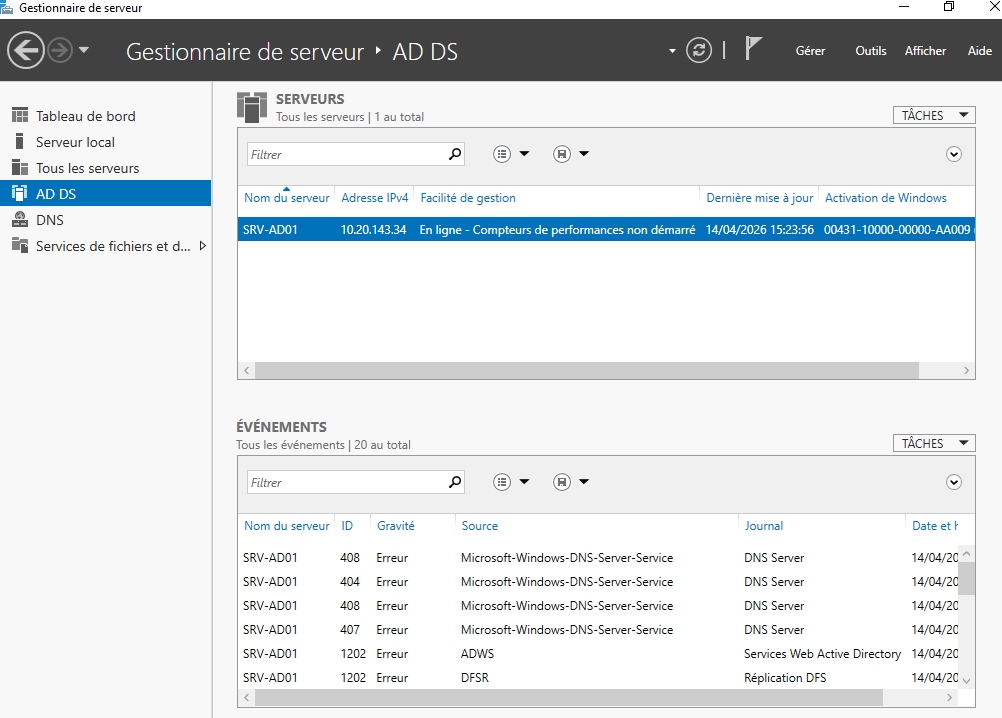Screen dimensions: 1002x718
Task: Open the TÂCHES dropdown for Événements
Action: pos(934,443)
